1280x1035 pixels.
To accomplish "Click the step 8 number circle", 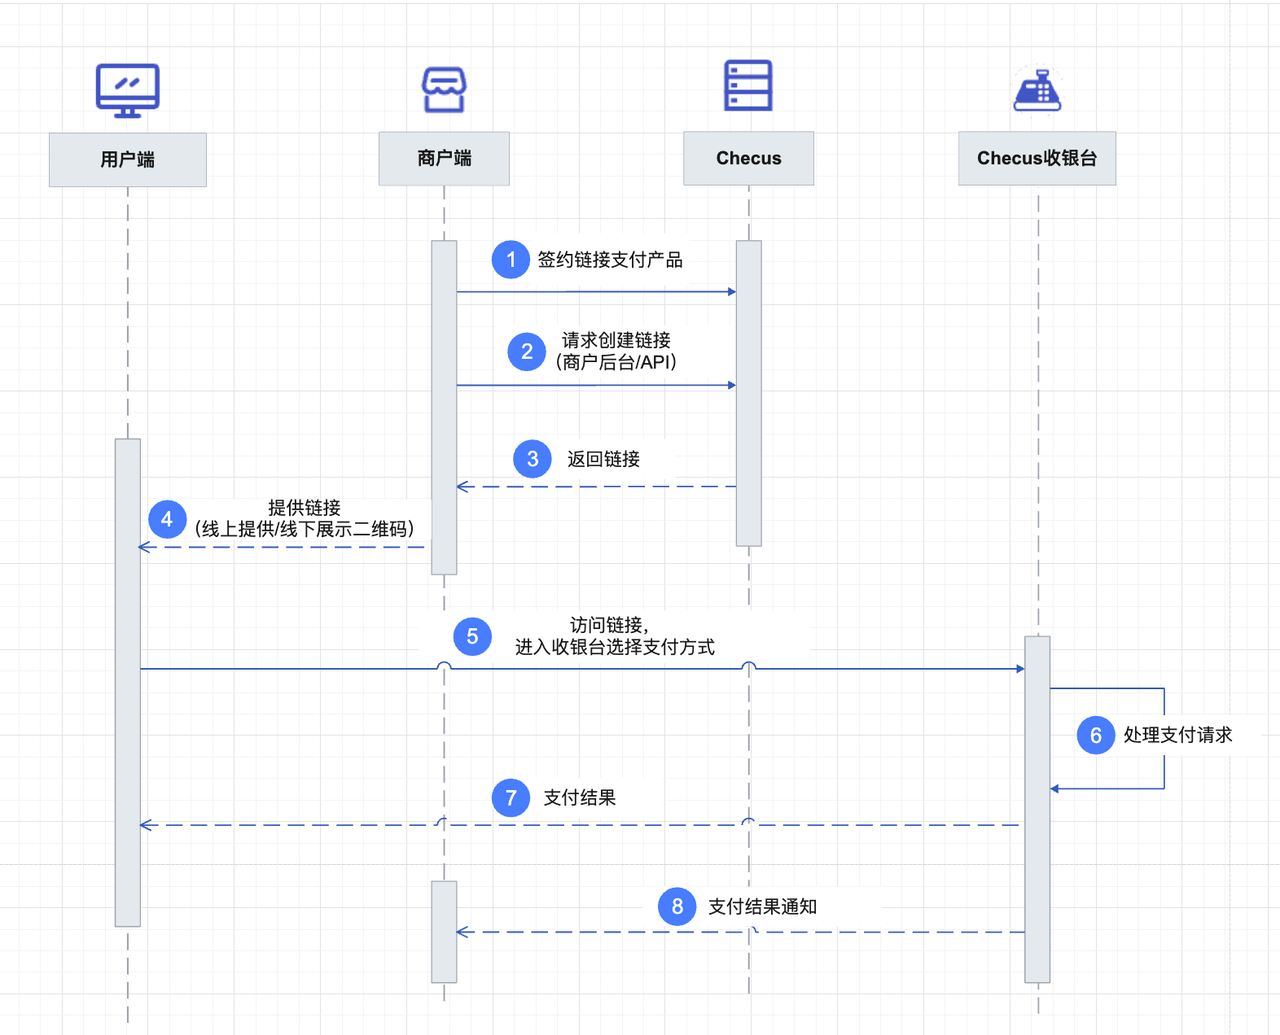I will [677, 907].
